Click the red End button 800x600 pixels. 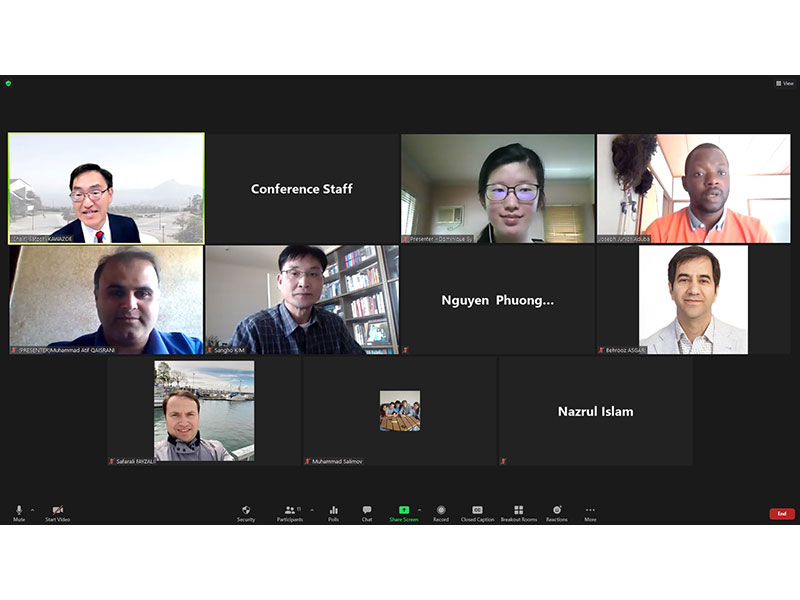coord(782,514)
